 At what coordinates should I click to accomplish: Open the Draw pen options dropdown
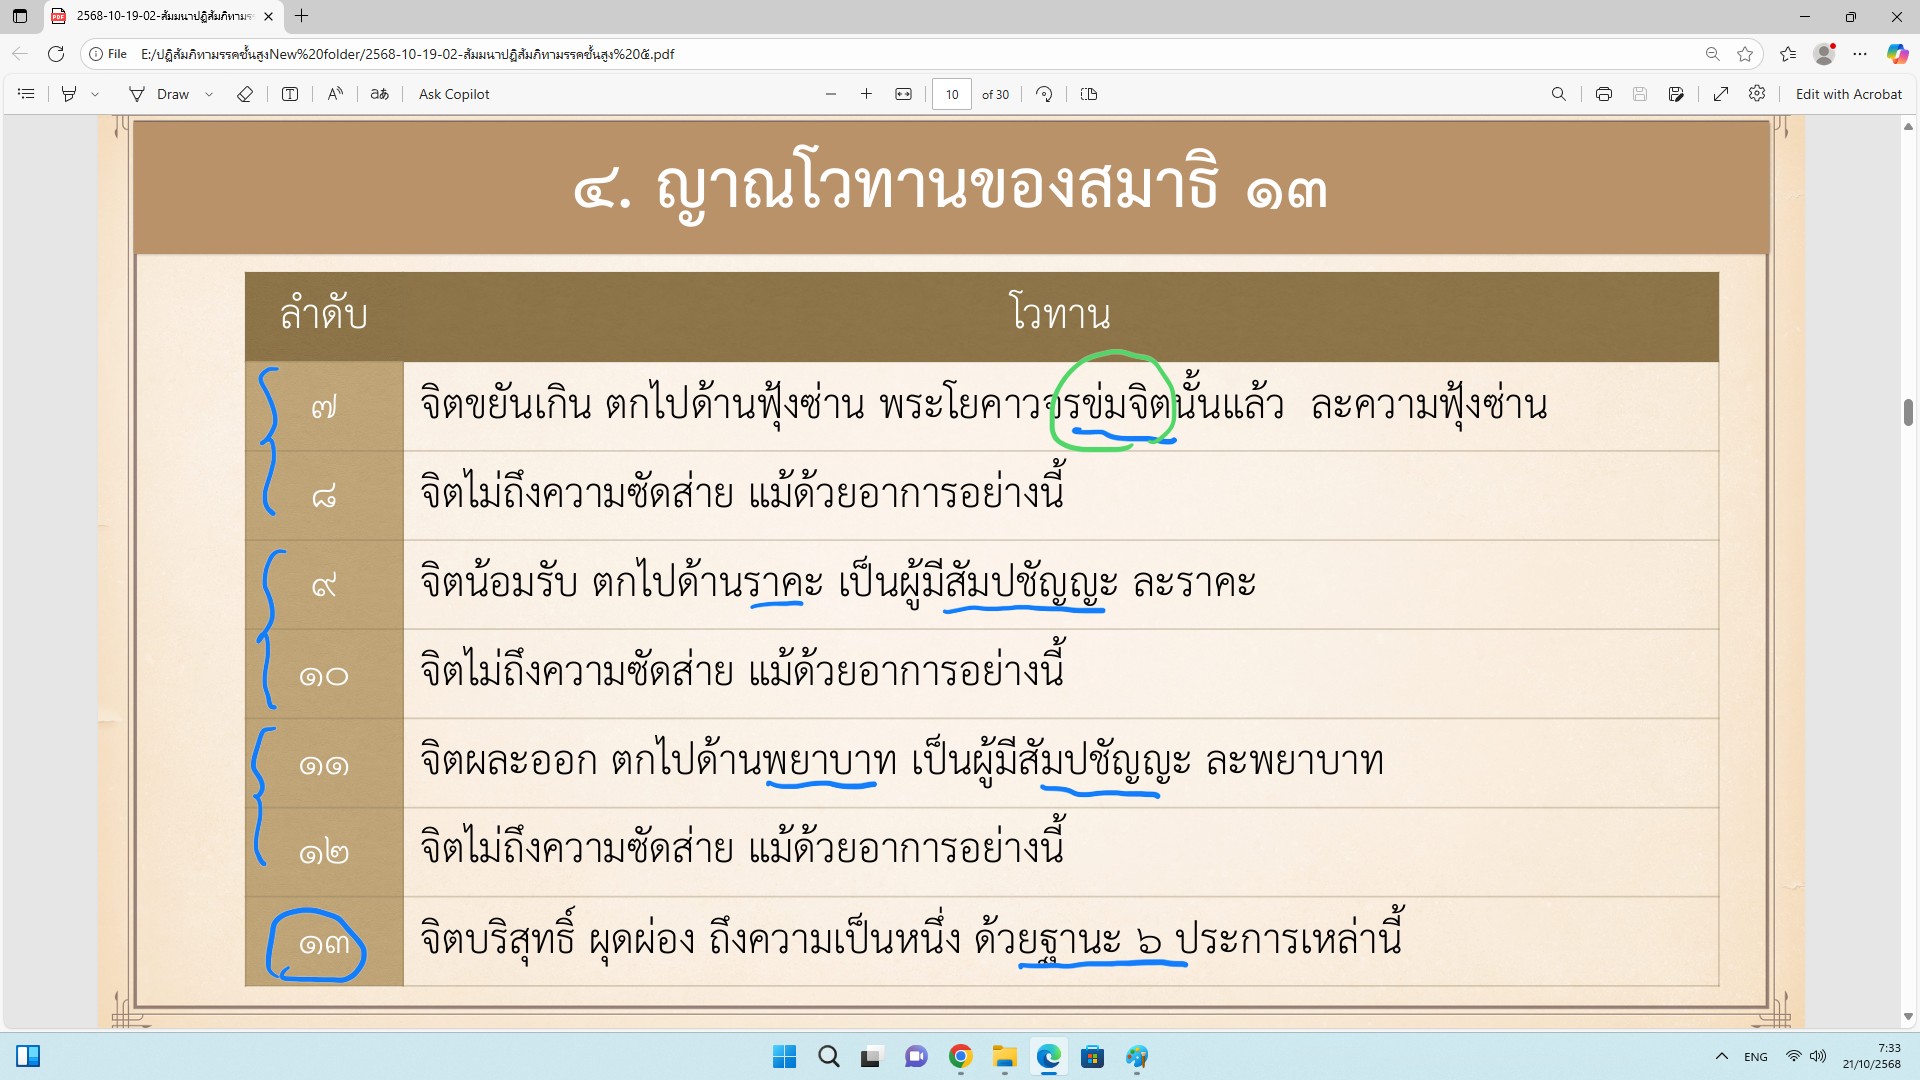[209, 94]
